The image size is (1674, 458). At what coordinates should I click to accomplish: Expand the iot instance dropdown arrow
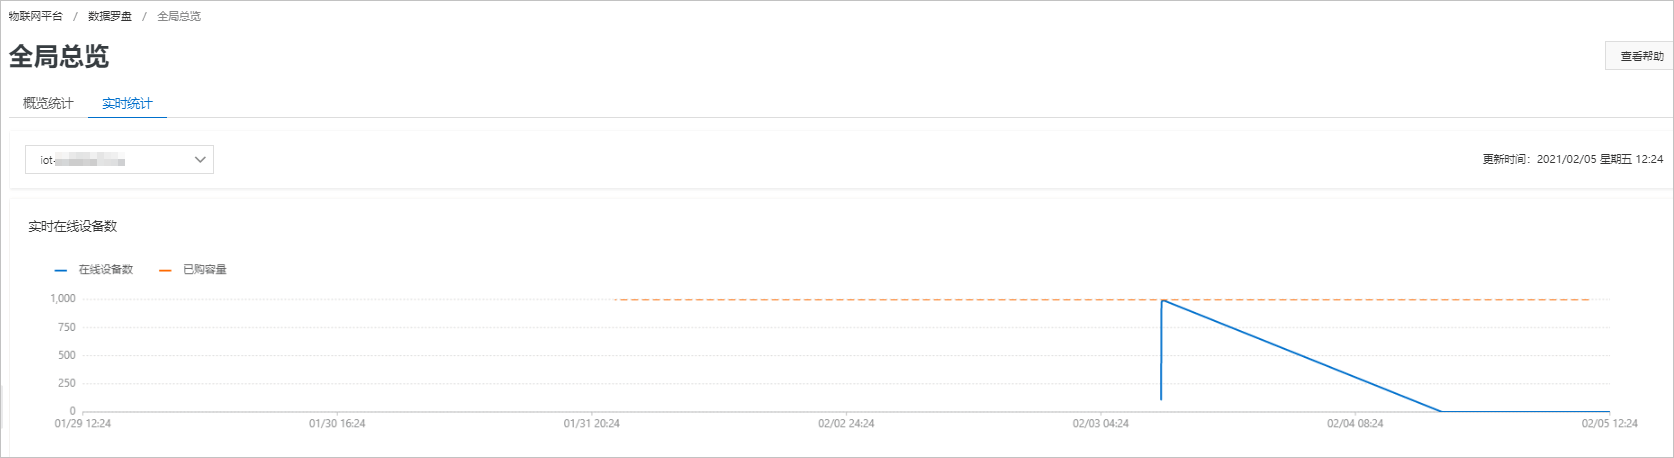click(200, 160)
